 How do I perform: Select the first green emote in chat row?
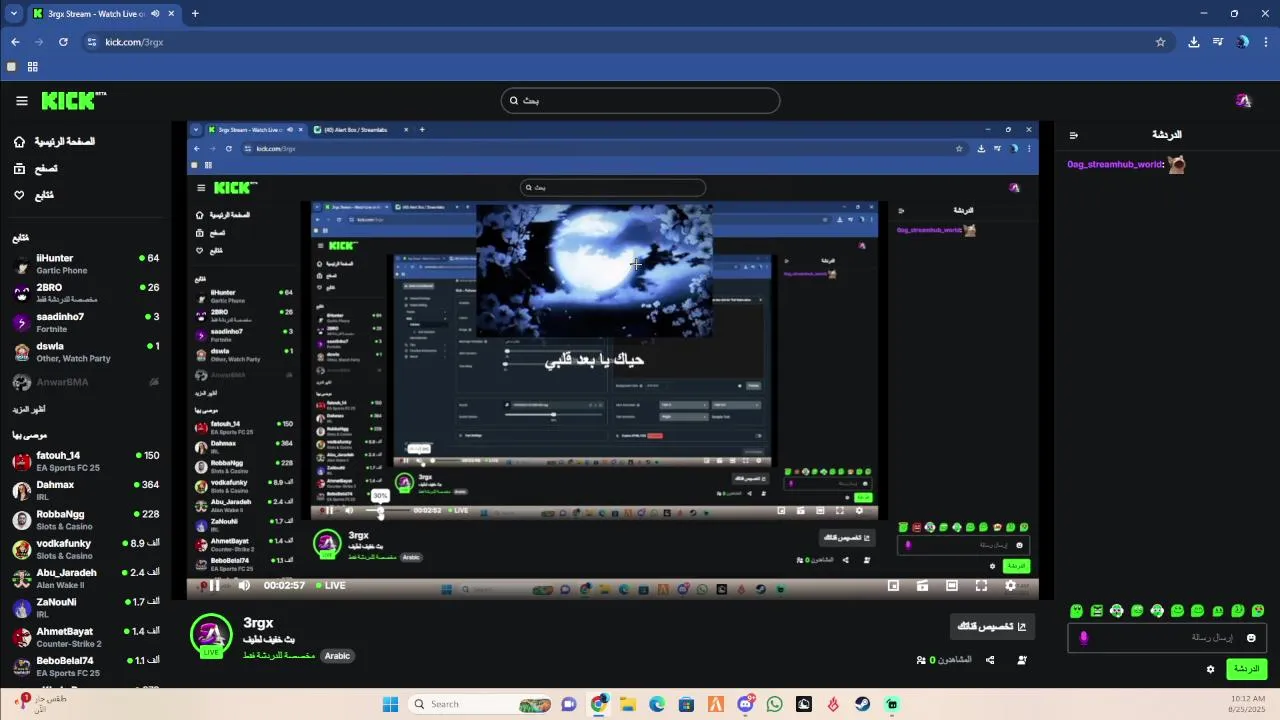tap(1076, 611)
